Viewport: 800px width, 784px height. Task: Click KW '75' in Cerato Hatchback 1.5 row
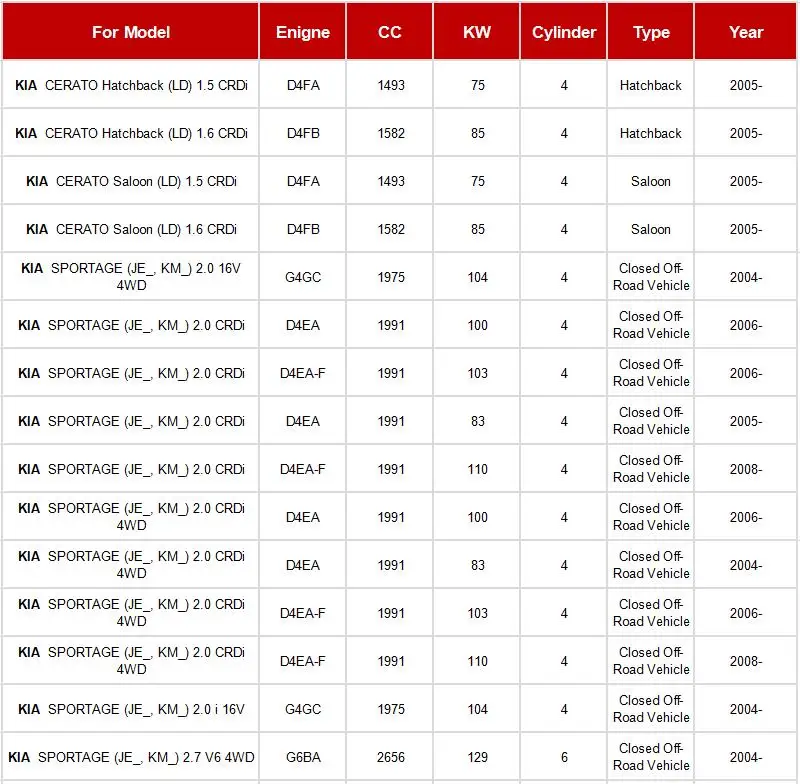[x=478, y=85]
